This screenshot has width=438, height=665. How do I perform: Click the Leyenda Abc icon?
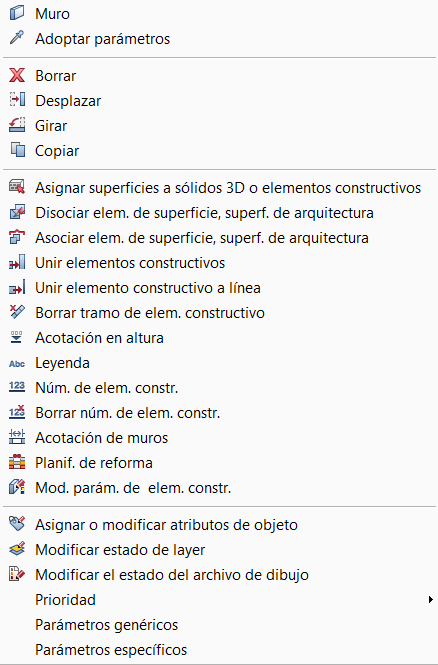pyautogui.click(x=17, y=363)
